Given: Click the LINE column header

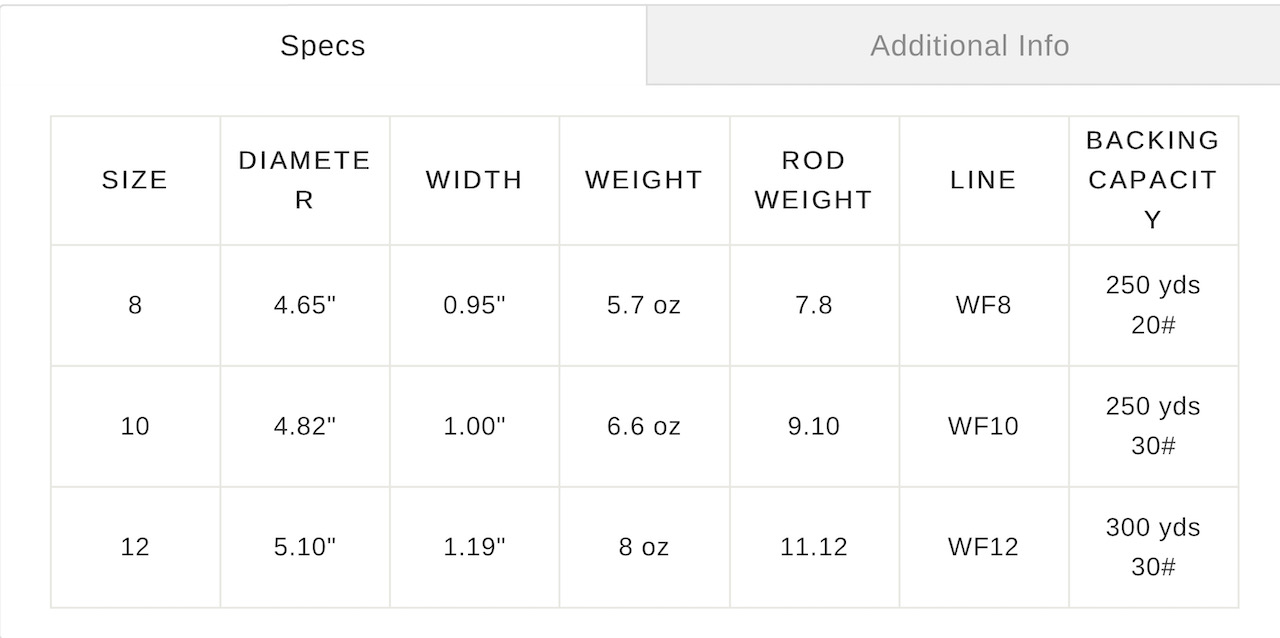Looking at the screenshot, I should click(983, 180).
